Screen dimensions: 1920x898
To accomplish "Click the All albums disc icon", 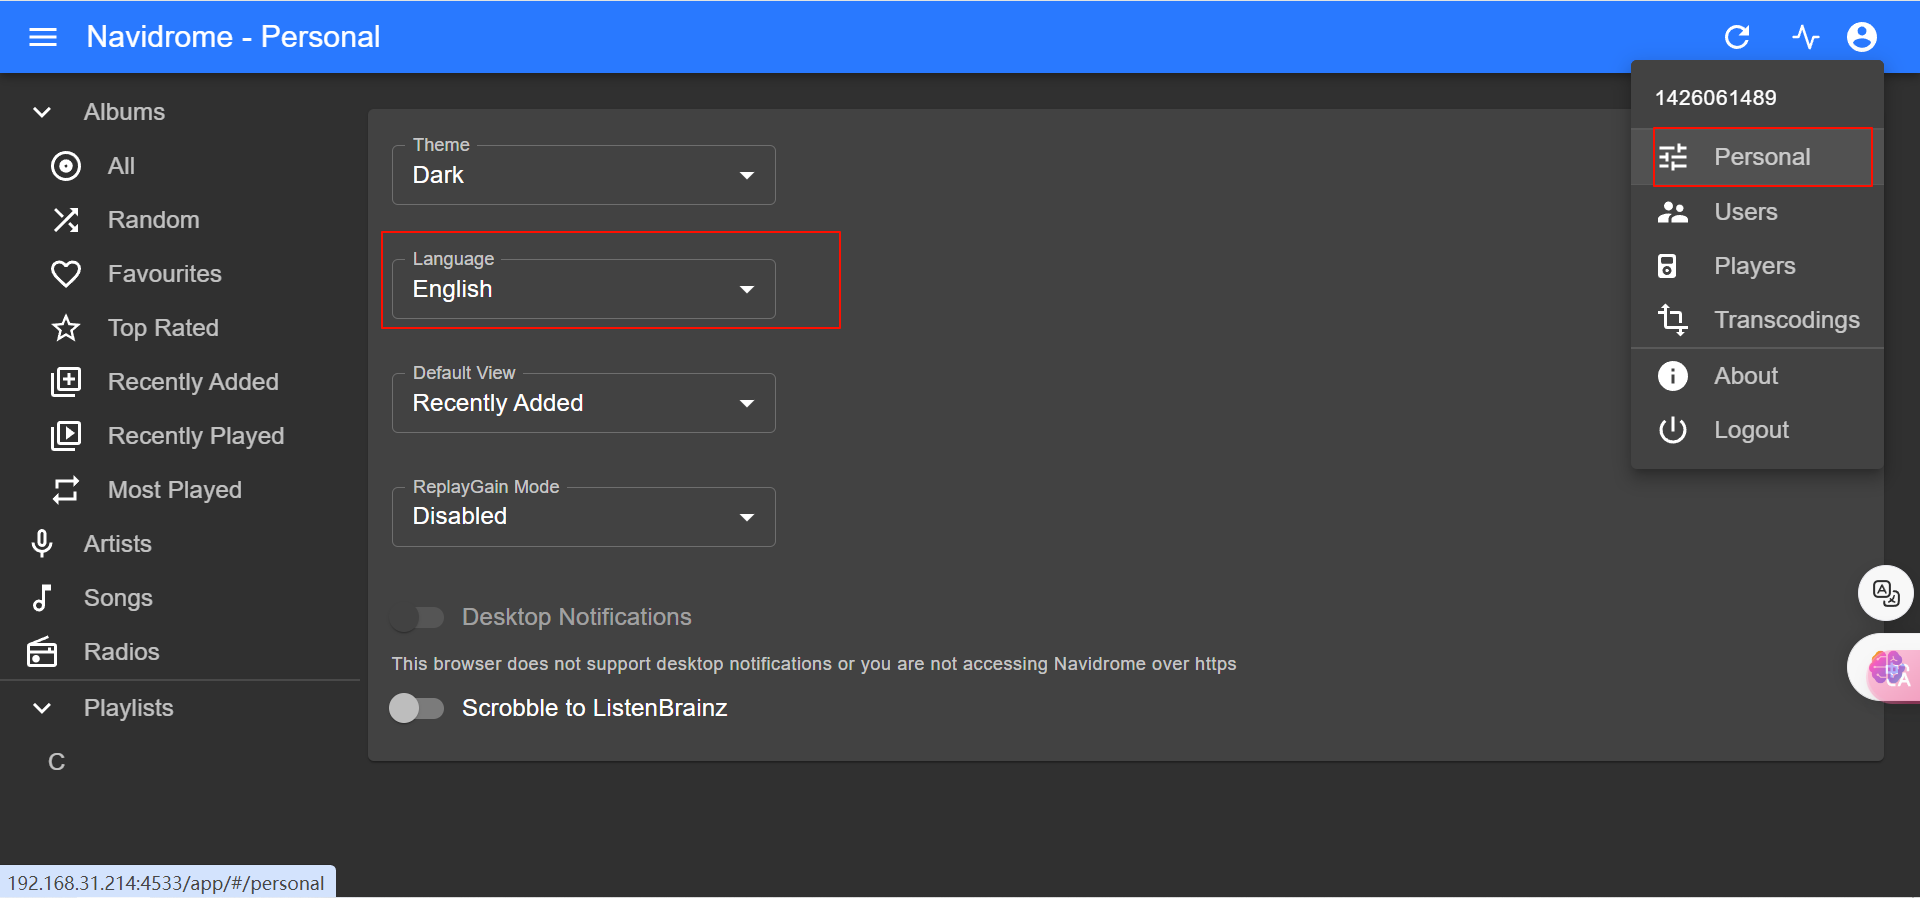I will pos(66,166).
